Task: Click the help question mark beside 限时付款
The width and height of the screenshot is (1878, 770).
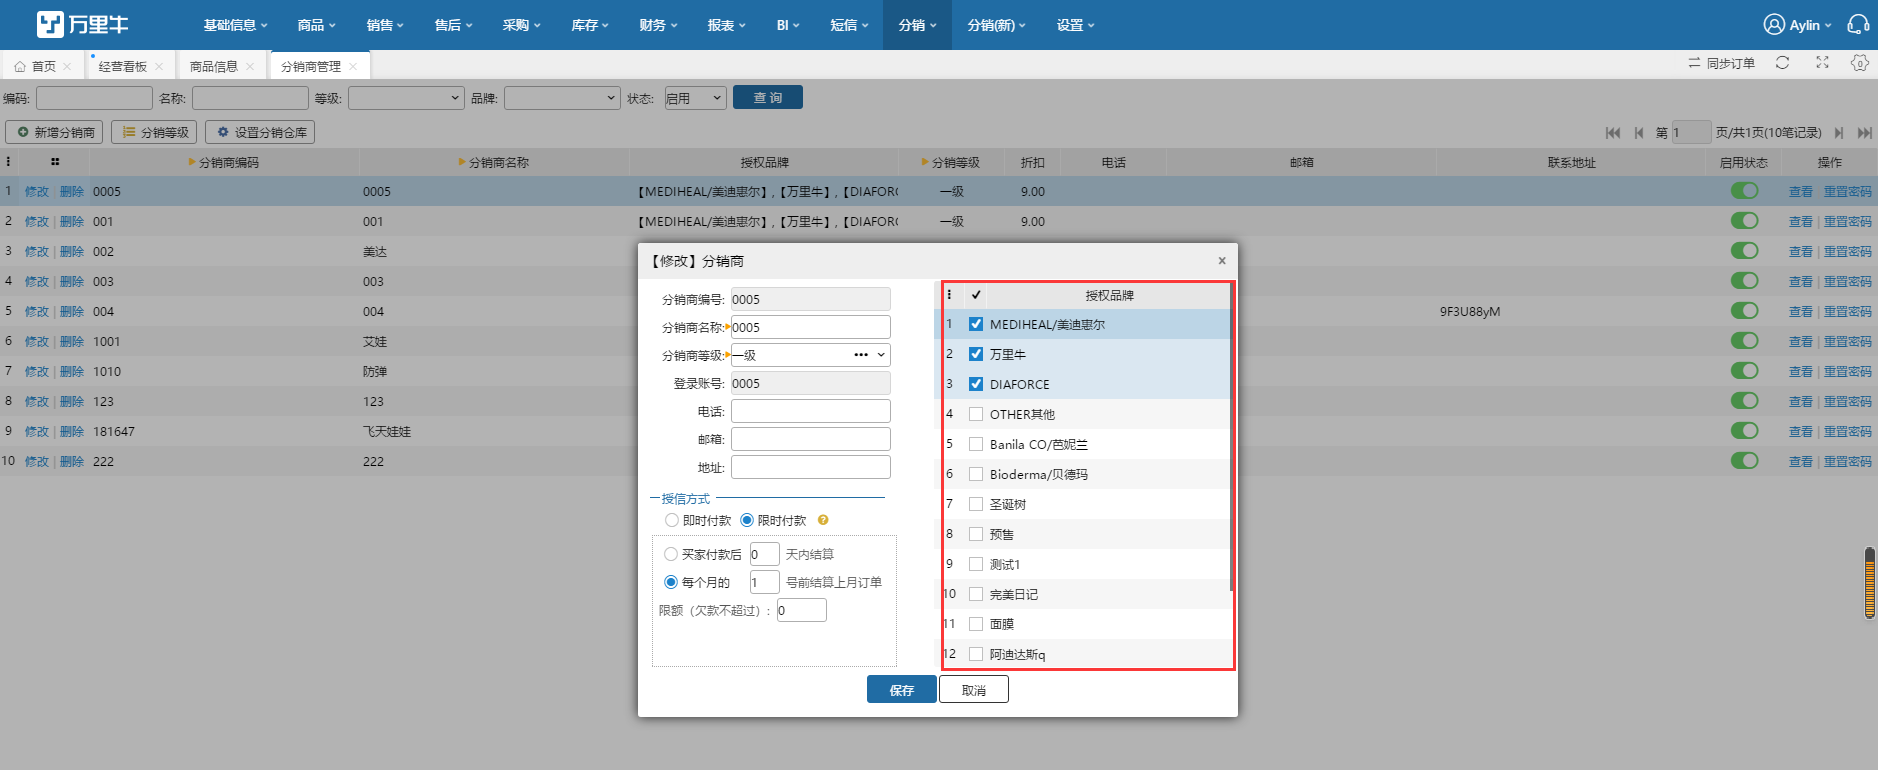Action: 823,520
